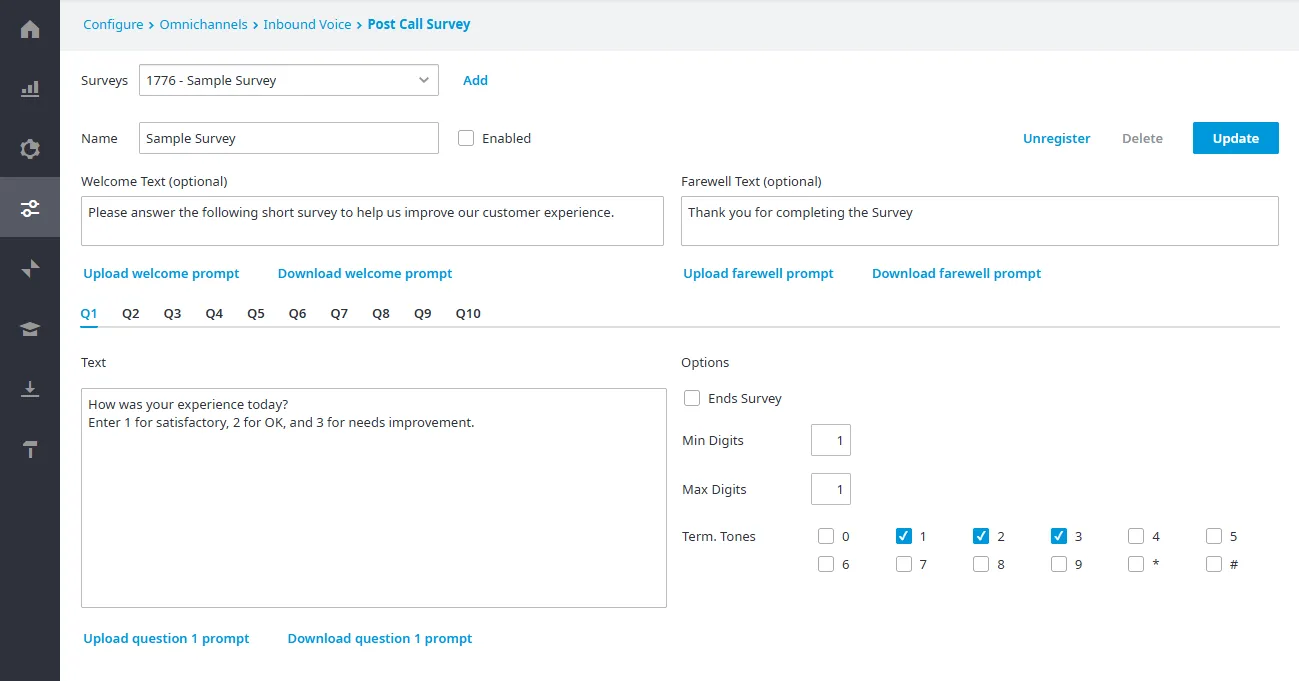
Task: Switch to the Q4 tab
Action: click(x=214, y=313)
